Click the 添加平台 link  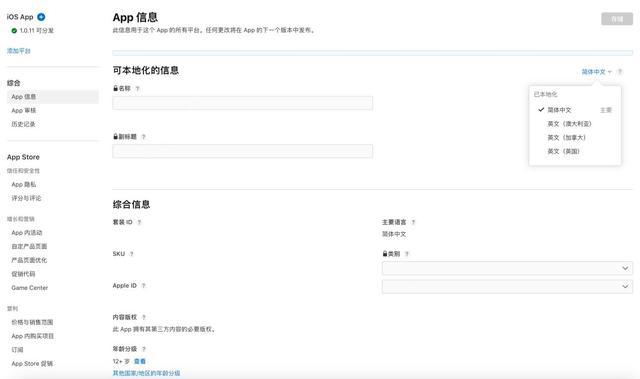[x=19, y=51]
